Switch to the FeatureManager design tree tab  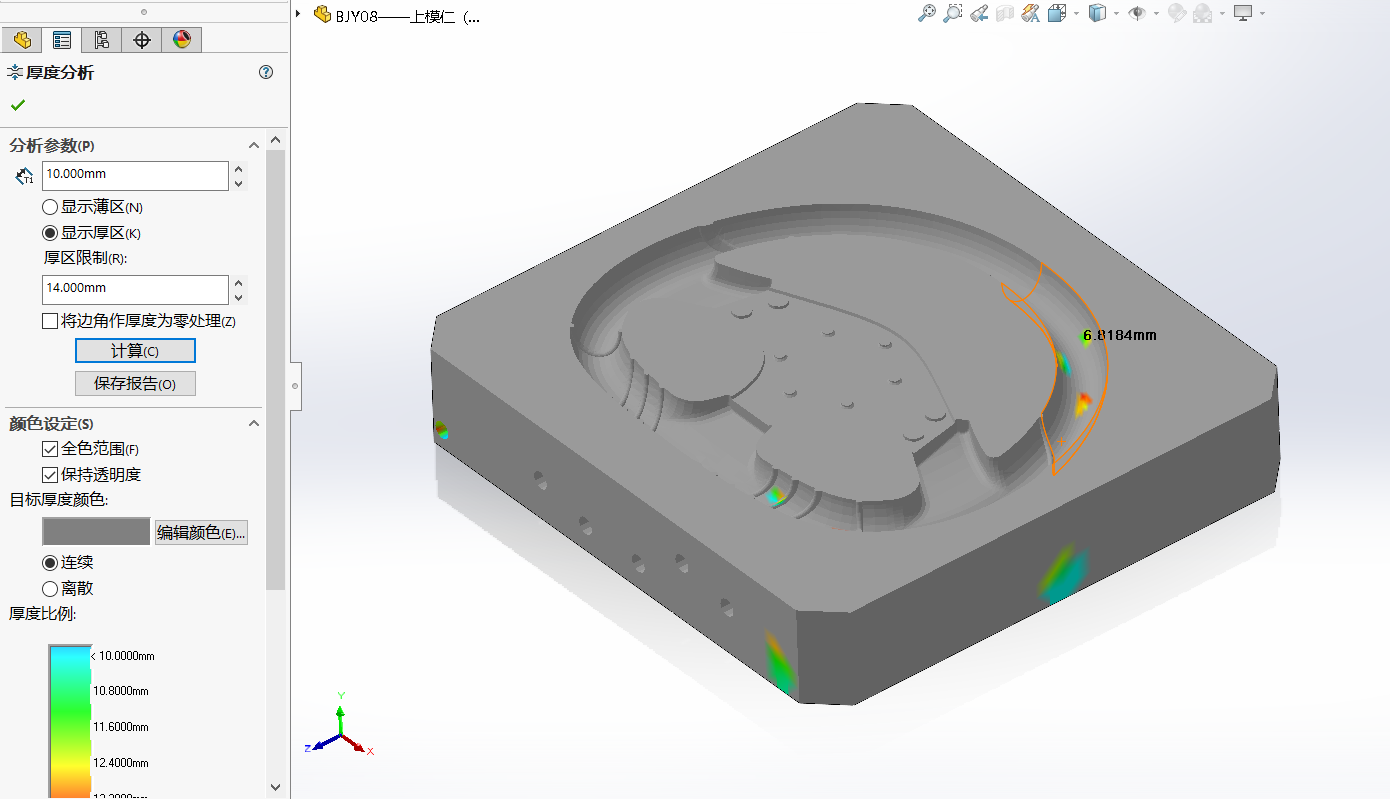[21, 40]
